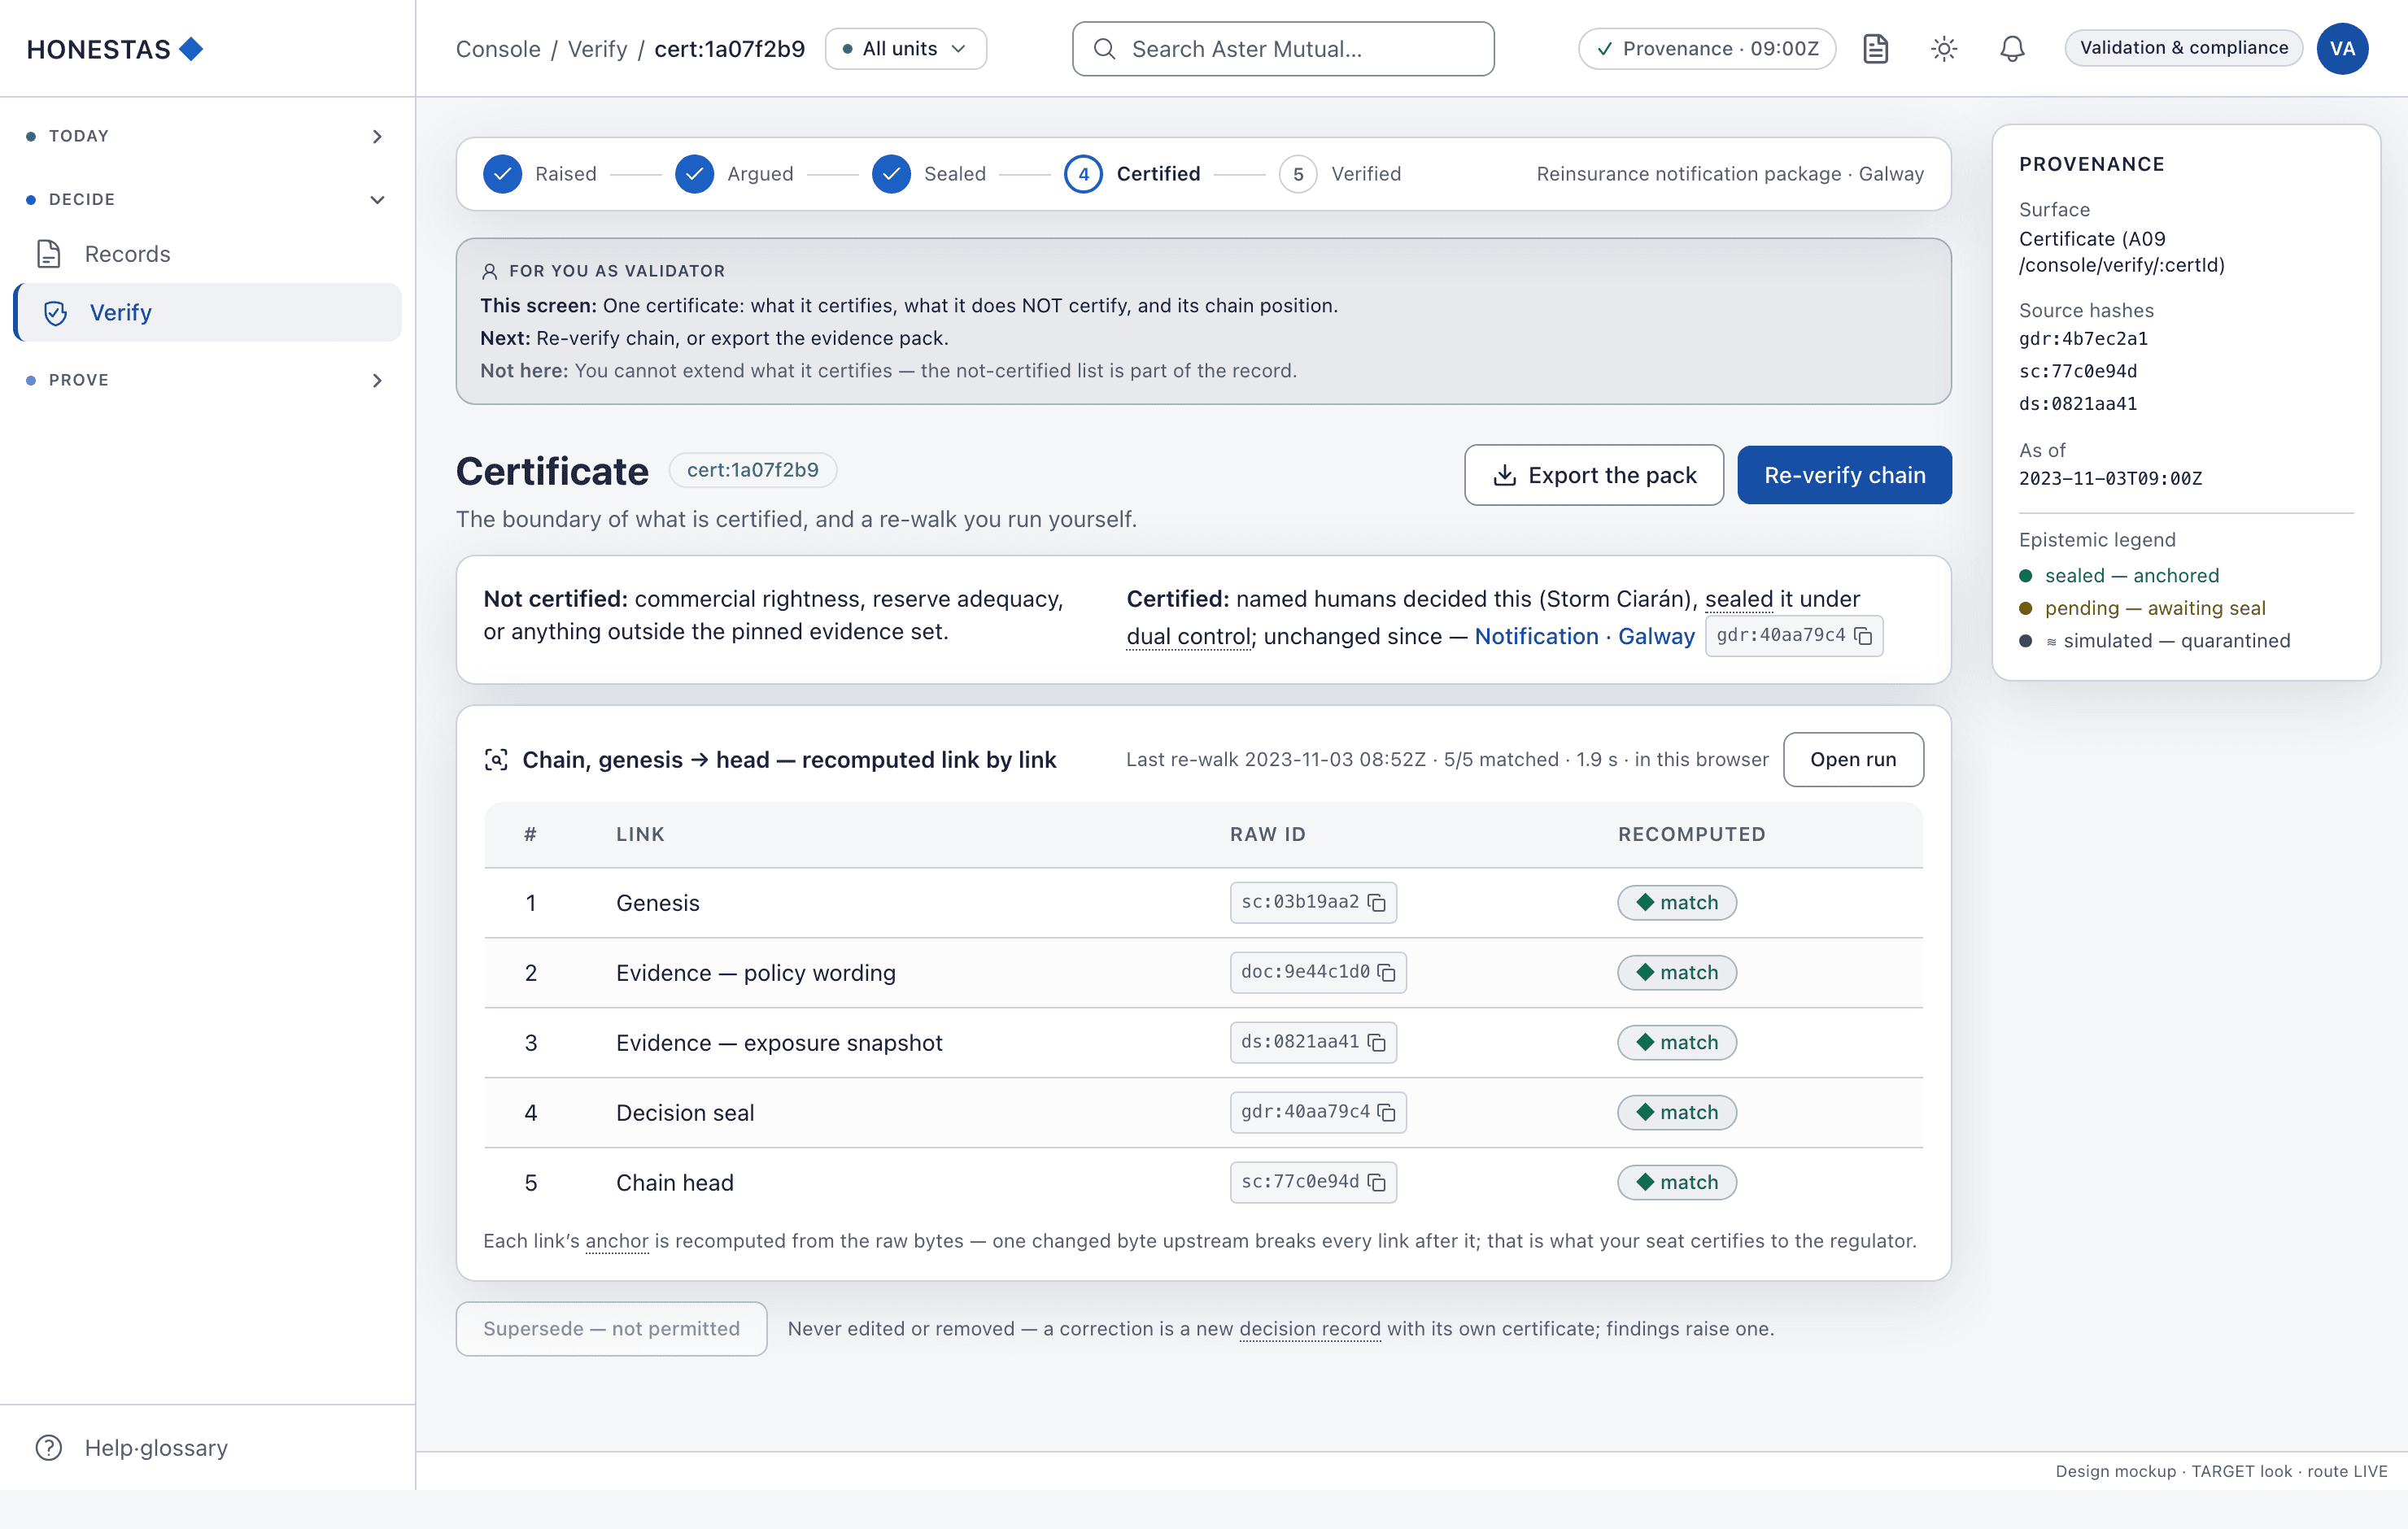Select Verify in the sidebar
This screenshot has width=2408, height=1529.
(207, 313)
